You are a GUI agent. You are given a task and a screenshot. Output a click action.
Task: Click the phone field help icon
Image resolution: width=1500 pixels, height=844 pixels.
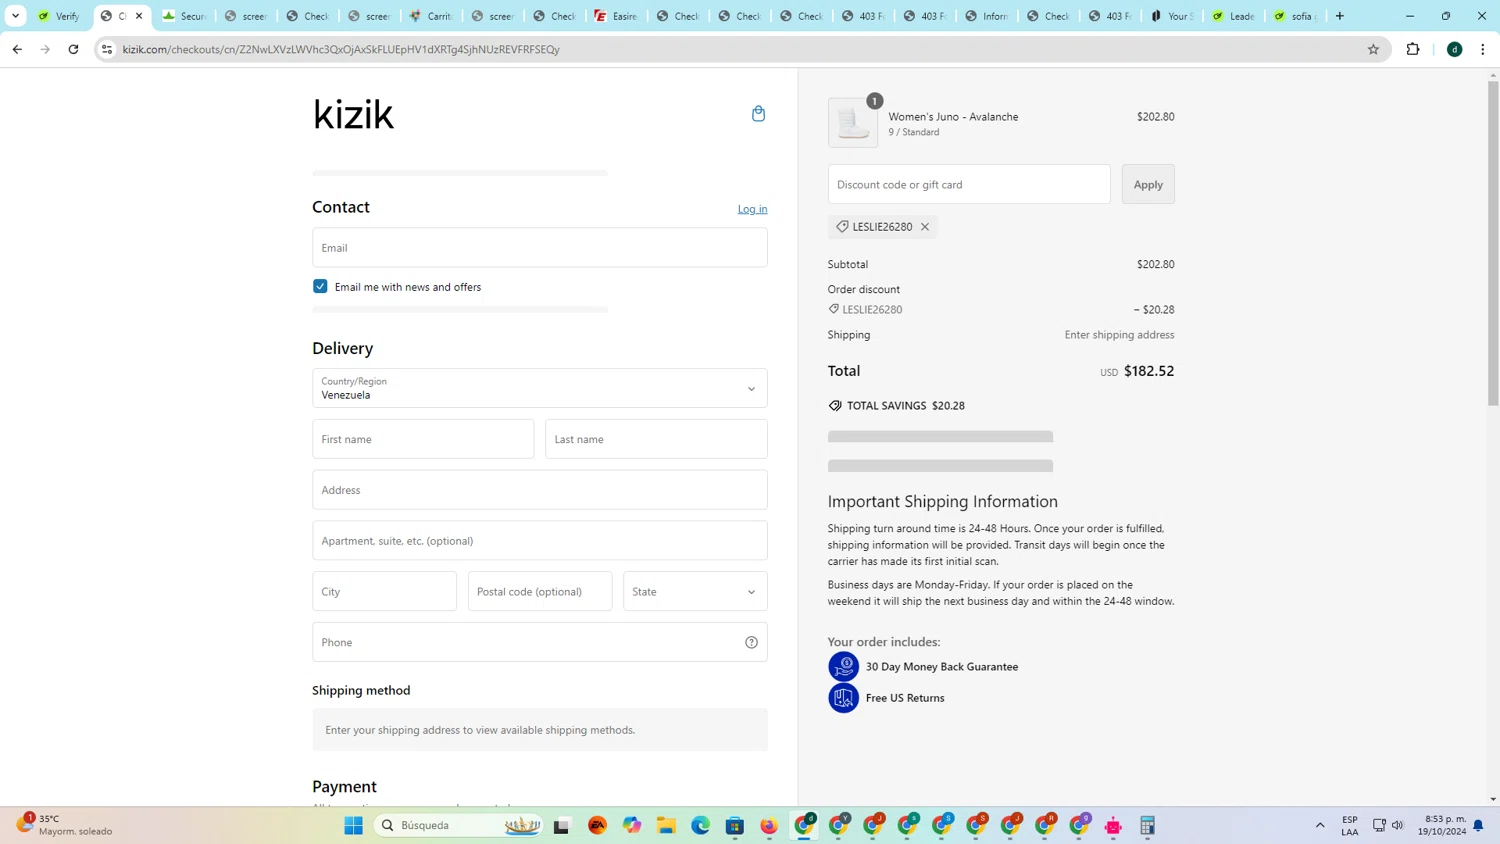click(751, 642)
